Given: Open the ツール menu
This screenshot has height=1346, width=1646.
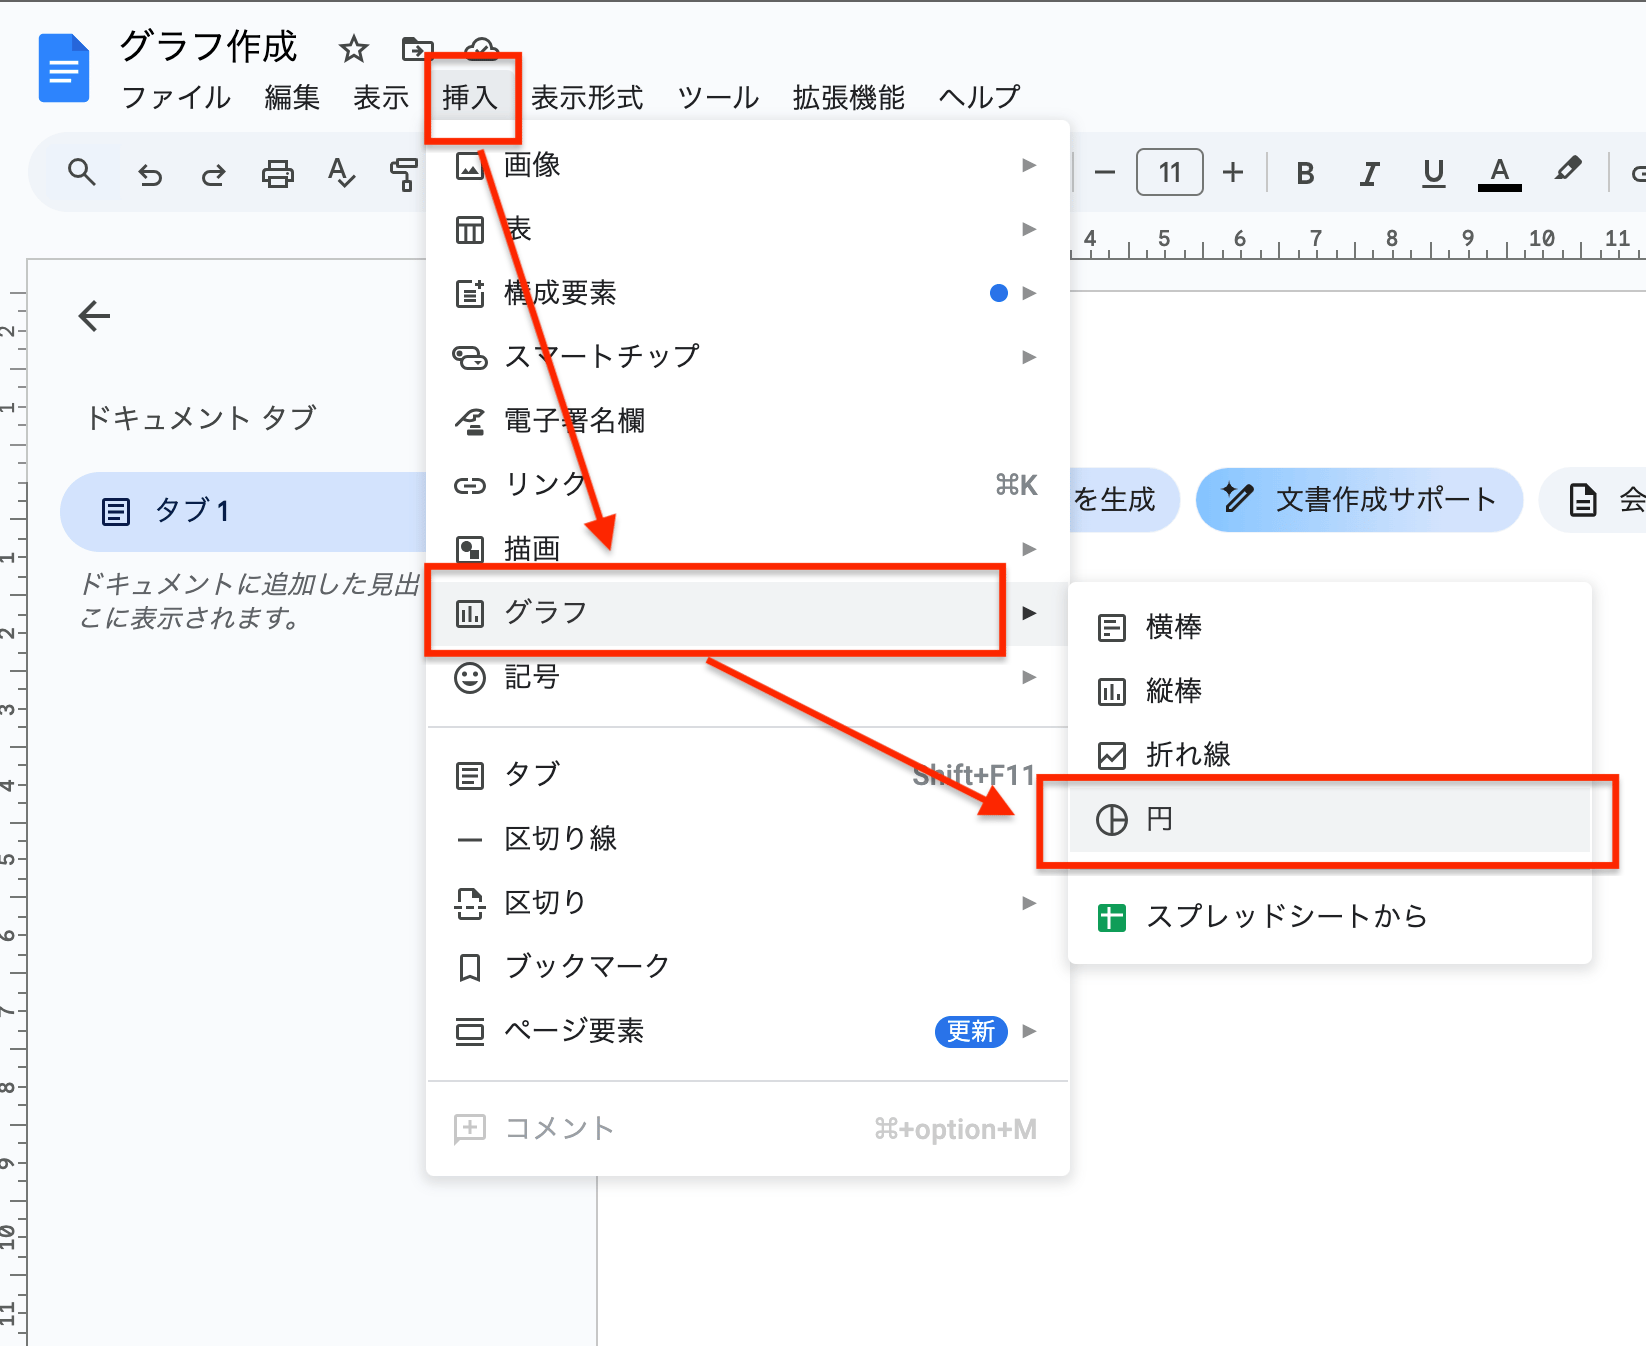Looking at the screenshot, I should (x=716, y=97).
